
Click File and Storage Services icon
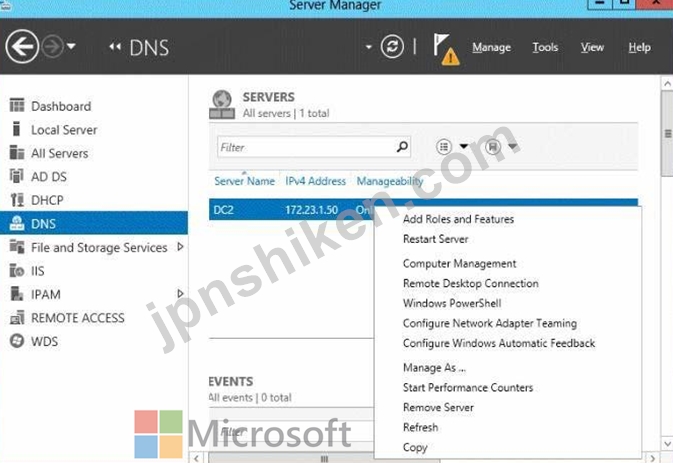pyautogui.click(x=17, y=247)
